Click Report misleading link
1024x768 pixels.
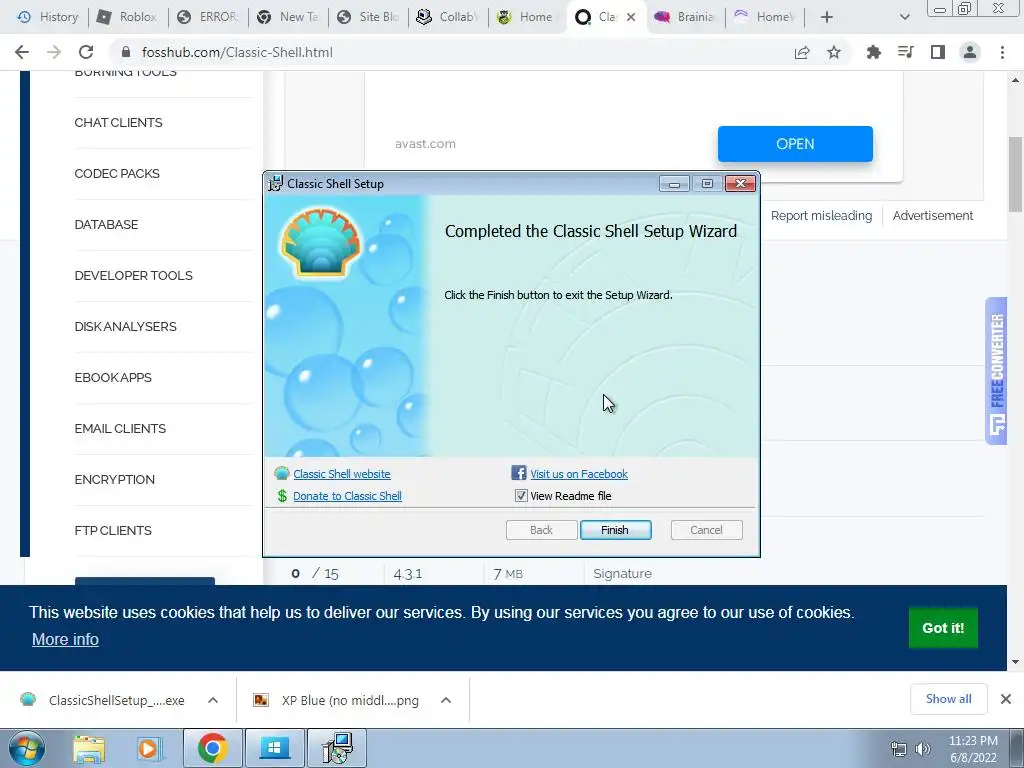pos(821,216)
